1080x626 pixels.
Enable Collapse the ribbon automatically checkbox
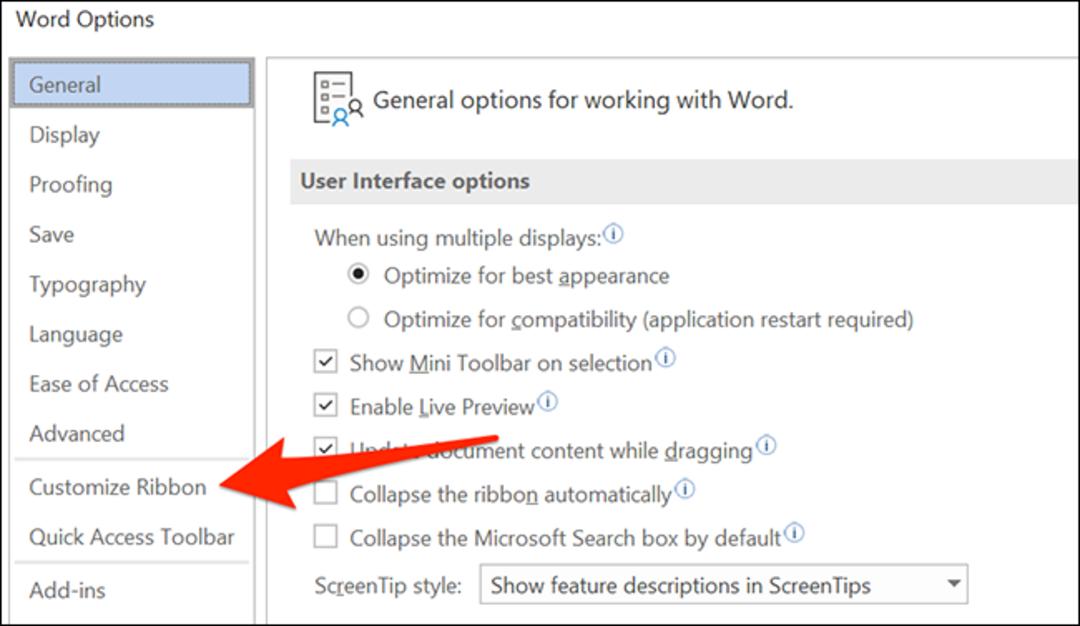click(x=326, y=493)
